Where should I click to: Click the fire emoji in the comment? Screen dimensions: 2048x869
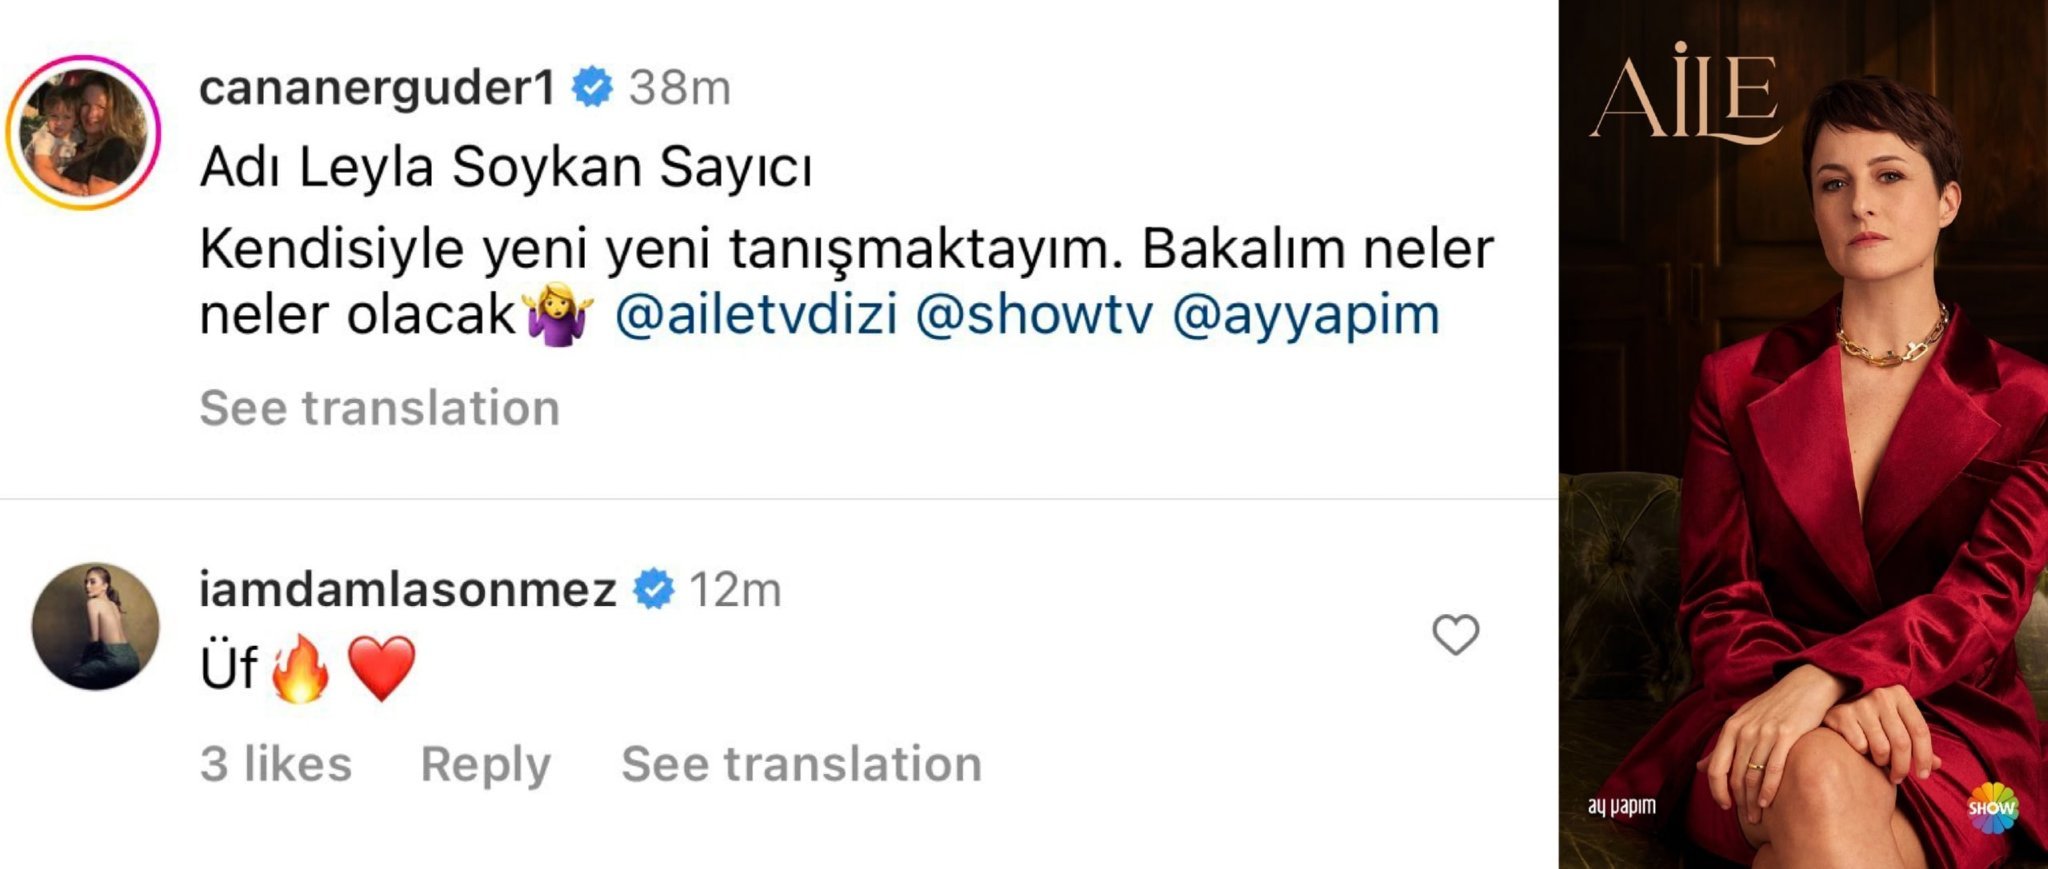[300, 668]
